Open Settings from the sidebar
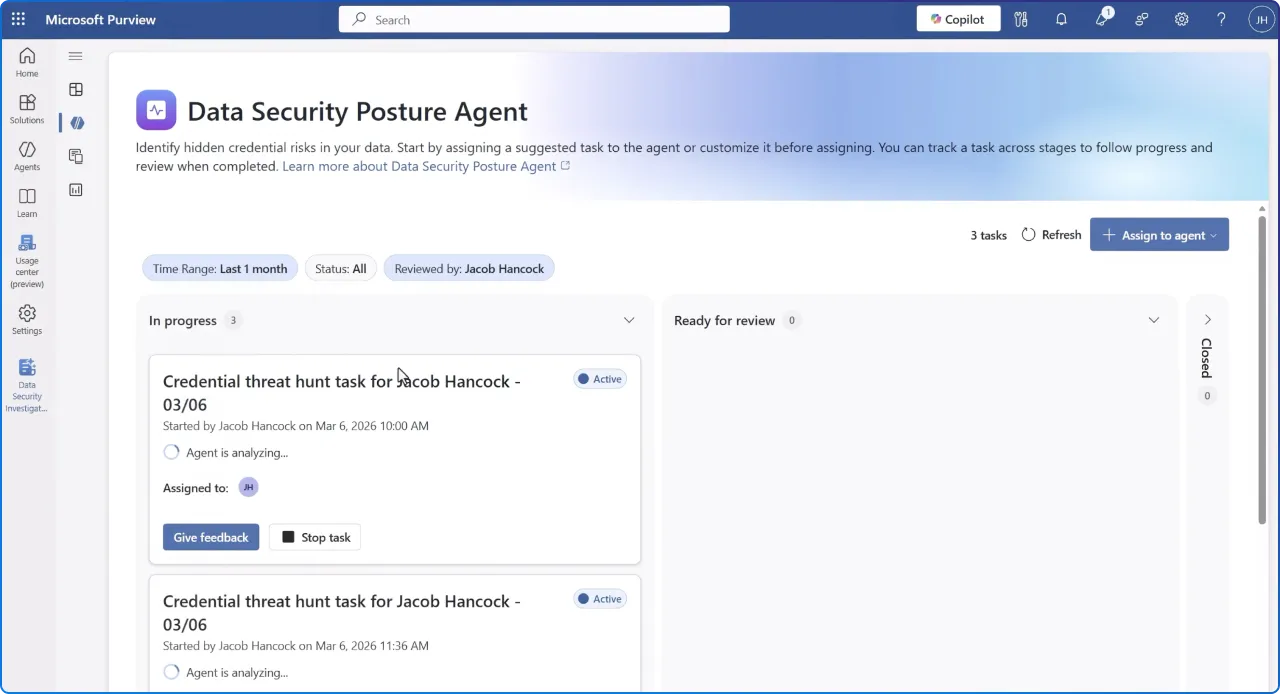1280x694 pixels. pos(26,318)
